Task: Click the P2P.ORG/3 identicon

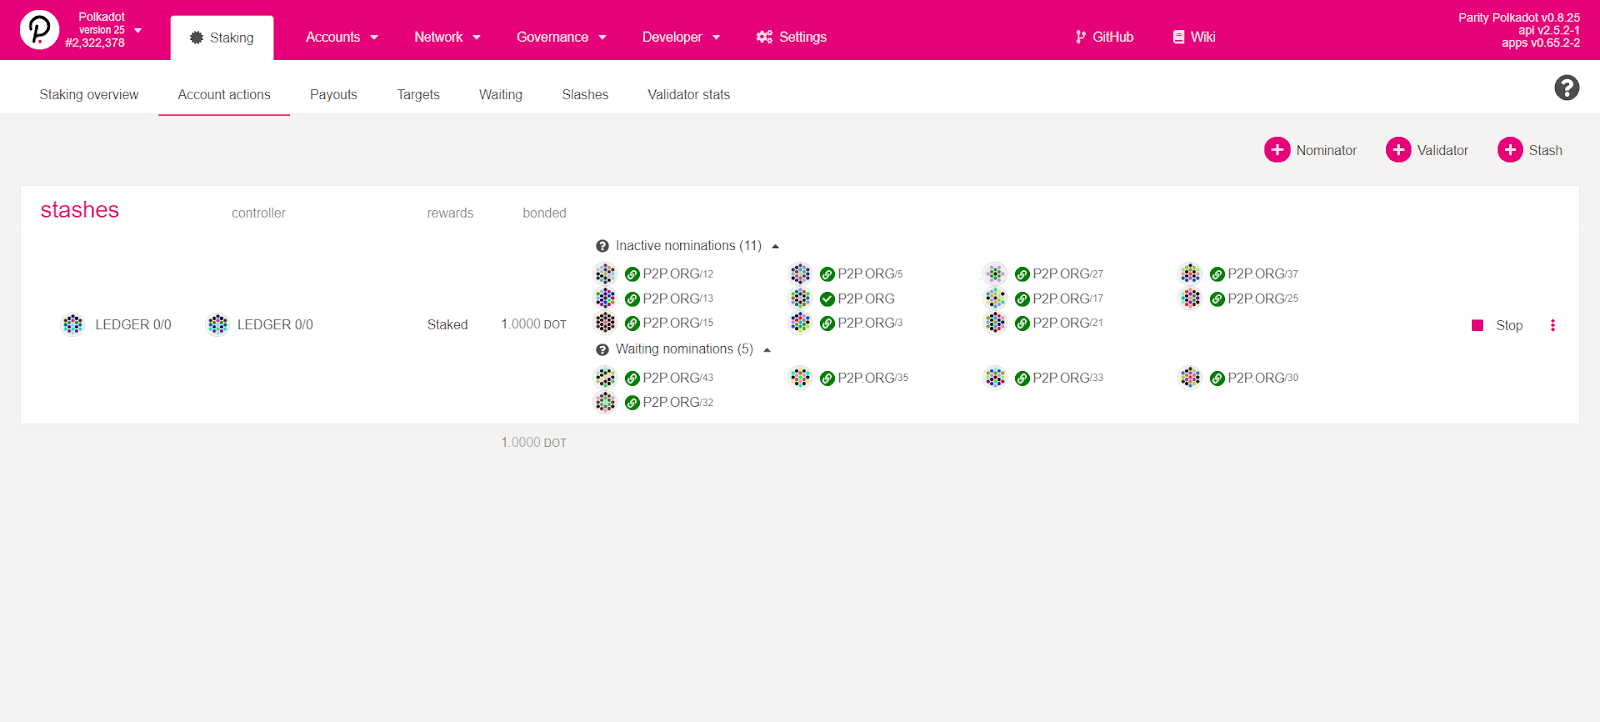Action: pos(800,322)
